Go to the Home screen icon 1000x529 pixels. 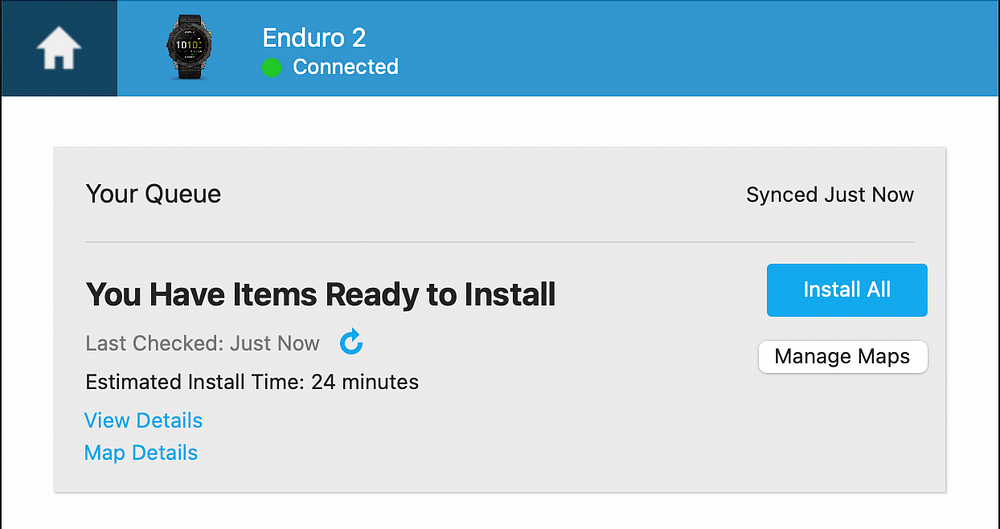(x=58, y=49)
